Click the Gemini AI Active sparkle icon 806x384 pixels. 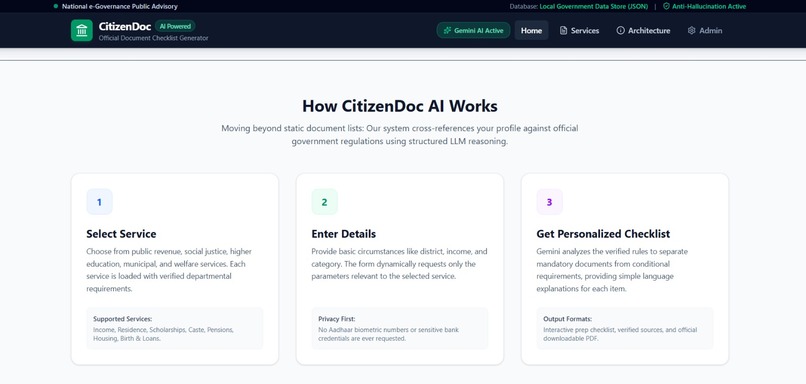(x=448, y=30)
